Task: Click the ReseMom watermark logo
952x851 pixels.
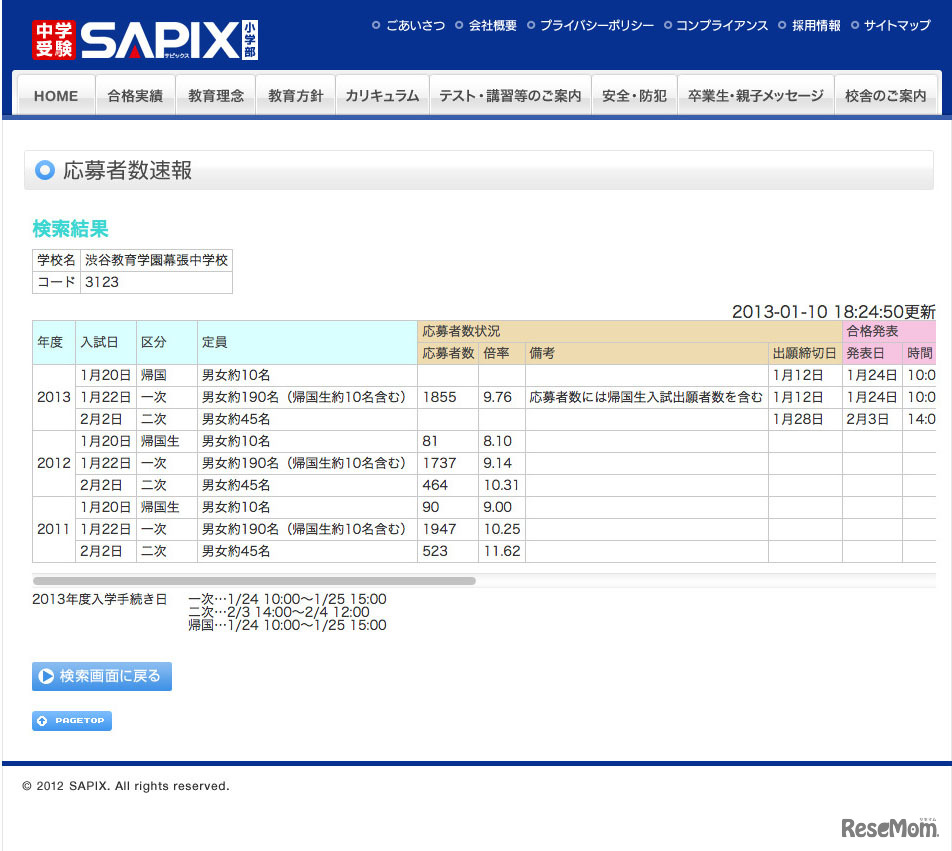Action: tap(889, 827)
